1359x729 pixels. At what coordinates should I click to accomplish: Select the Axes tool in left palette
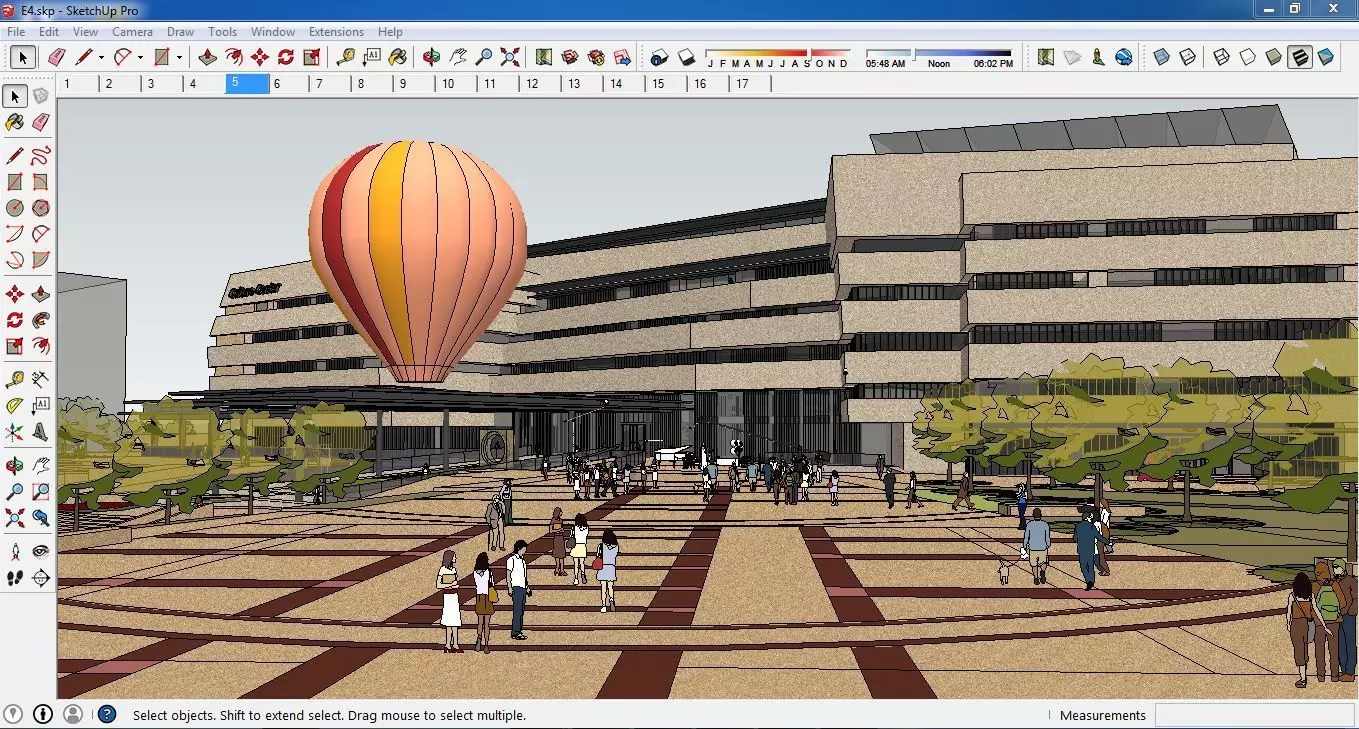click(15, 432)
